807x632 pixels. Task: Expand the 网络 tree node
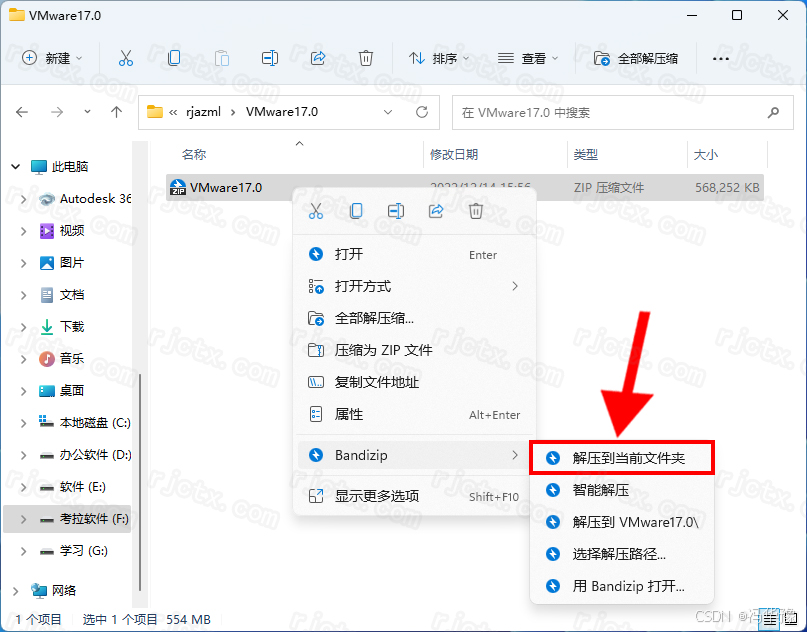15,590
